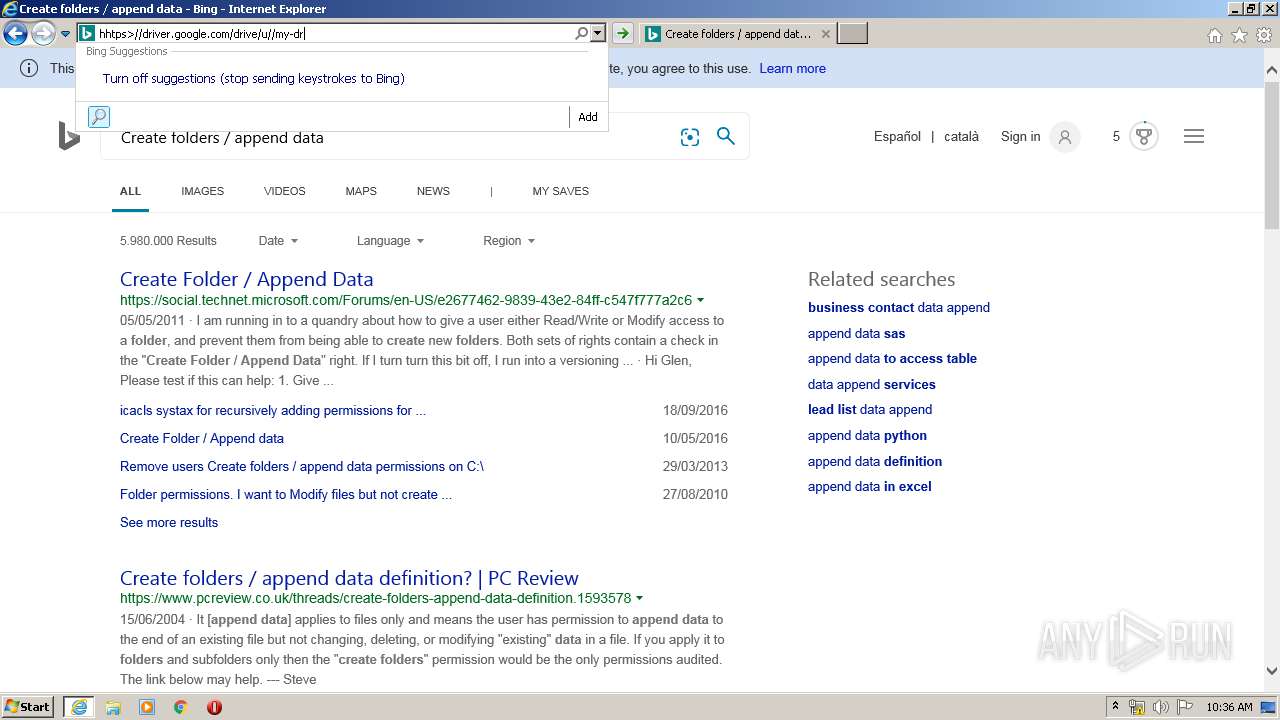Switch language to Español
This screenshot has width=1280, height=720.
click(x=897, y=136)
